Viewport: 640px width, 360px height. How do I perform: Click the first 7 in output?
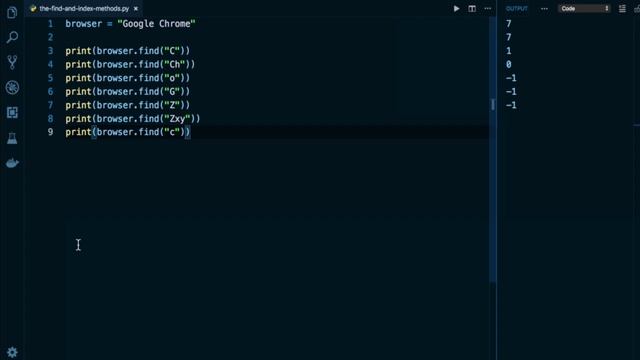pos(509,24)
